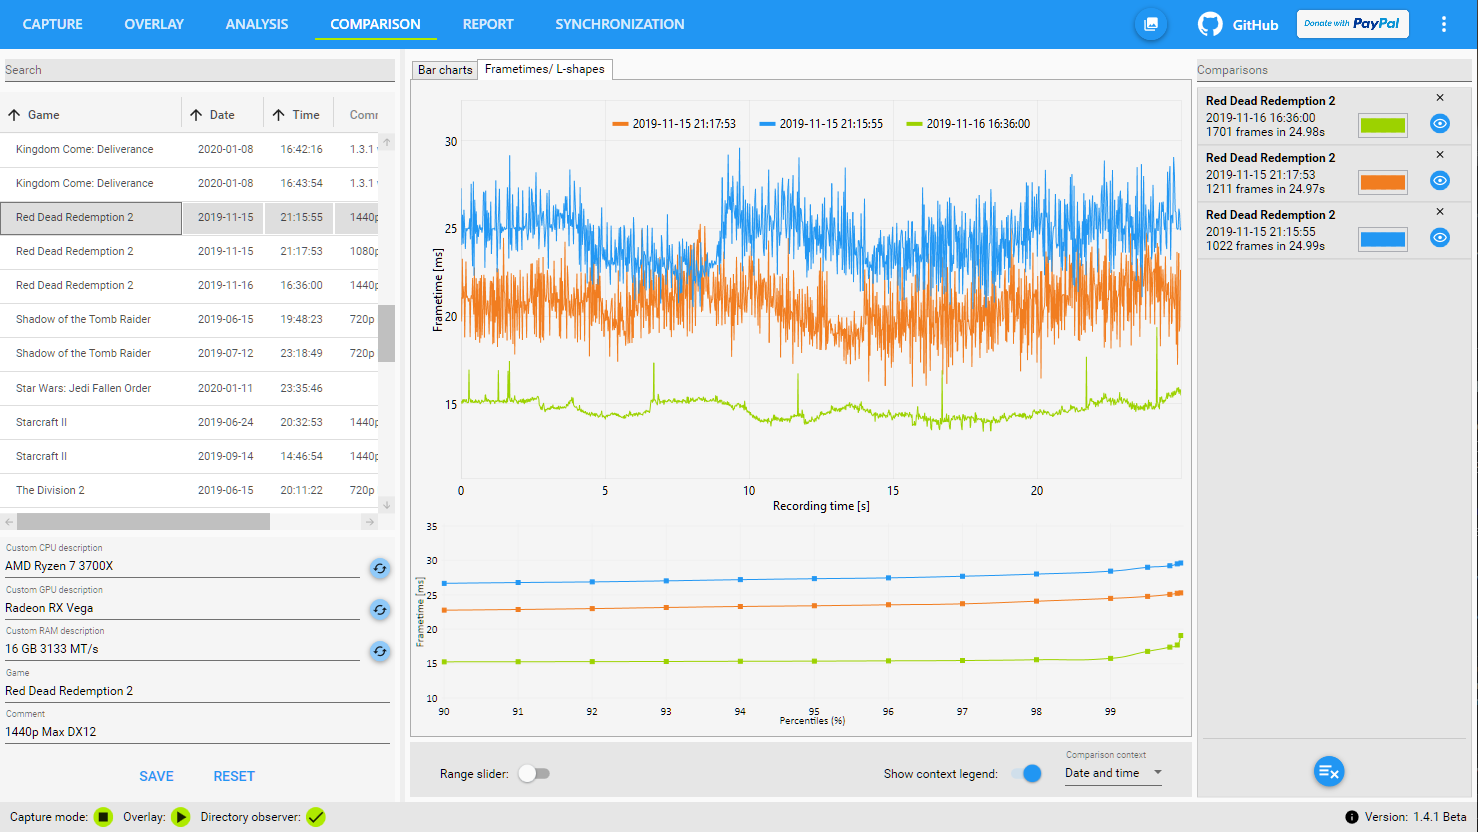Screen dimensions: 1478x832
Task: Open the Comparison context dropdown
Action: tap(1113, 773)
